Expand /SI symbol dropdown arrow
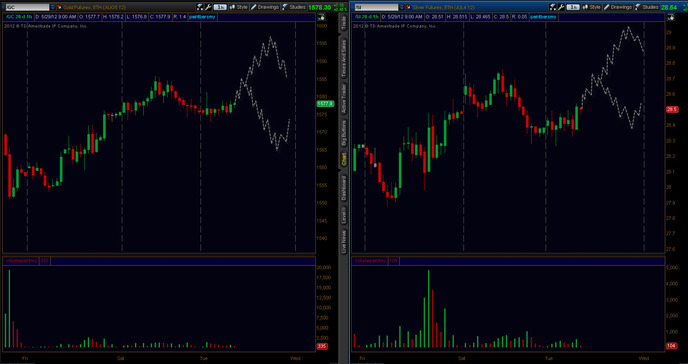688x364 pixels. tap(401, 7)
